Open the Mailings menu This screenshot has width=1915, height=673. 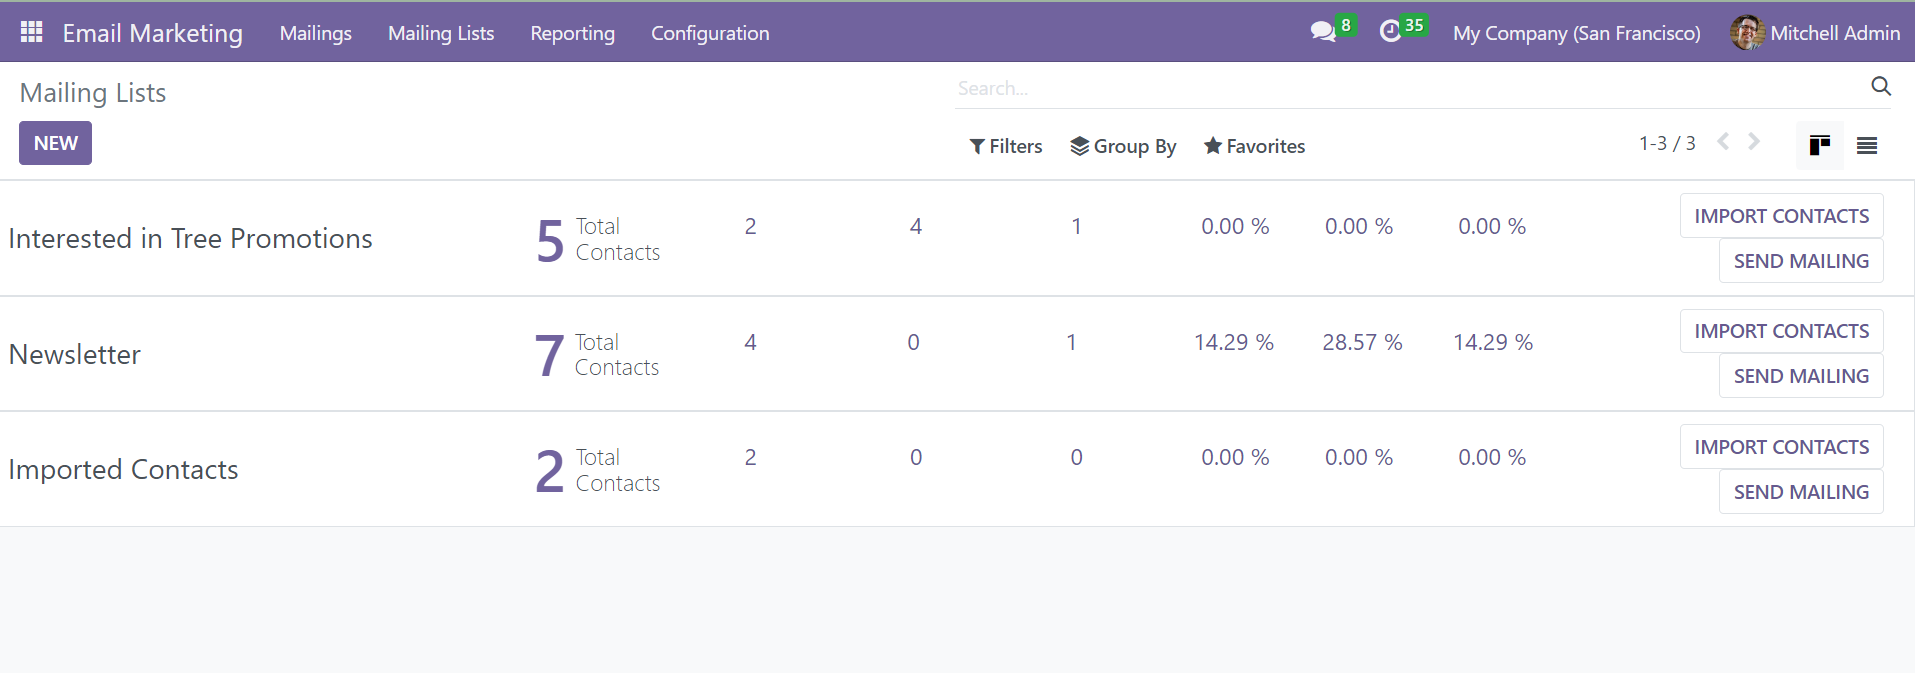(x=316, y=33)
